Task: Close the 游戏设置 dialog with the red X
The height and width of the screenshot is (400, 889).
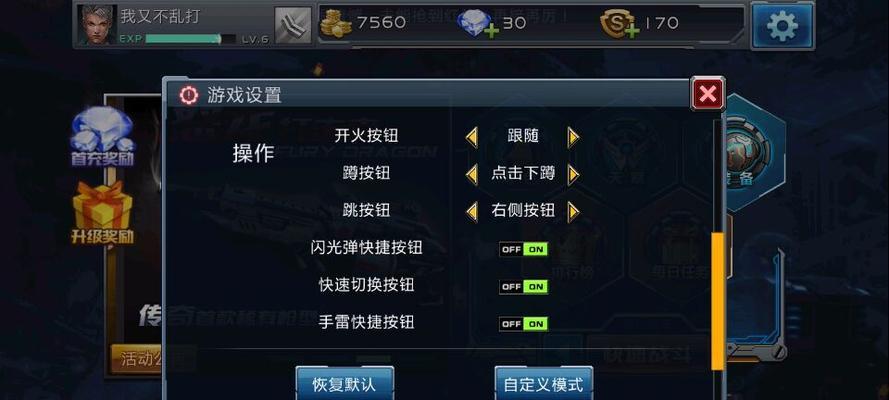Action: pyautogui.click(x=708, y=93)
